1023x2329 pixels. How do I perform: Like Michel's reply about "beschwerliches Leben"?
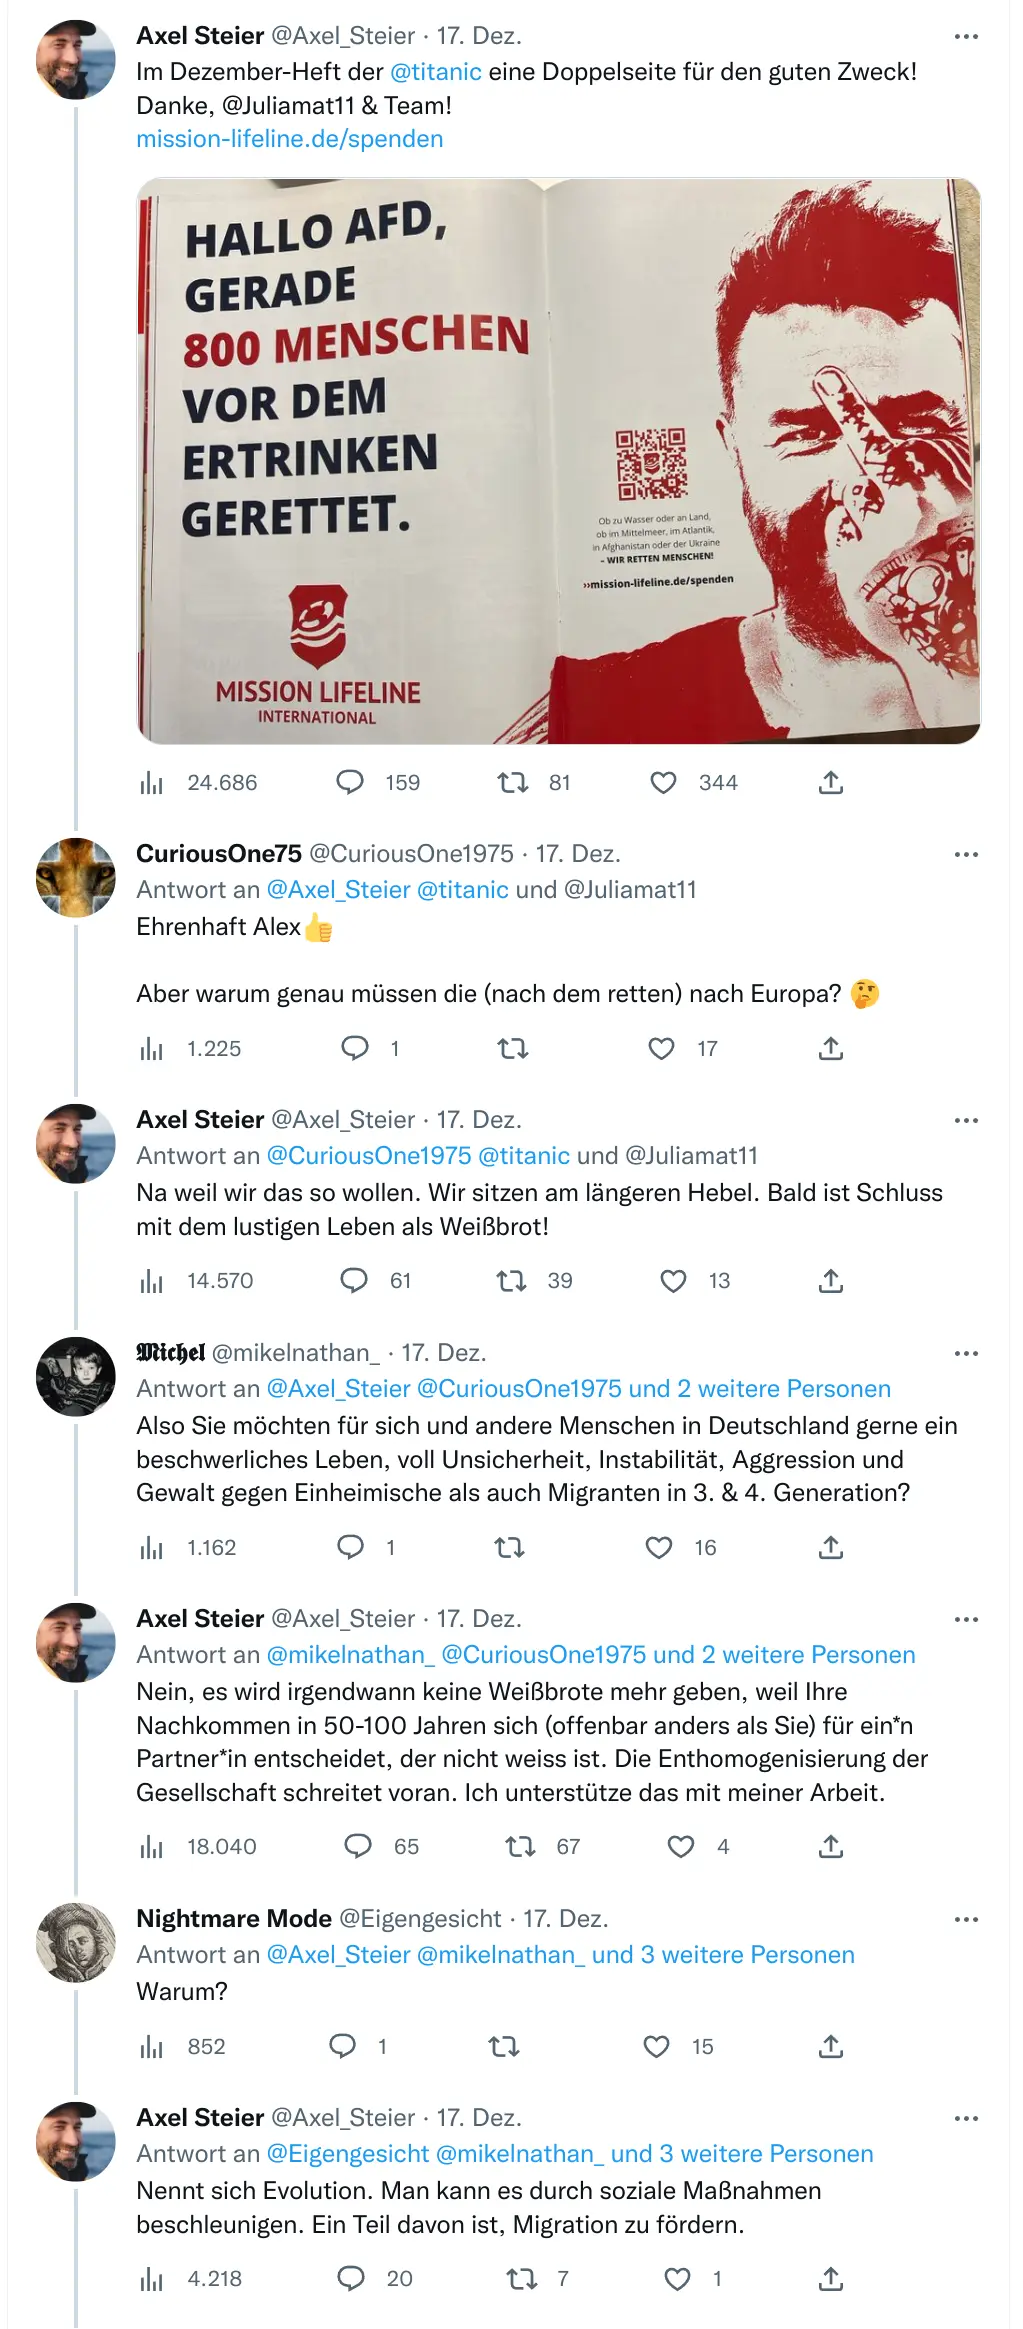tap(659, 1548)
